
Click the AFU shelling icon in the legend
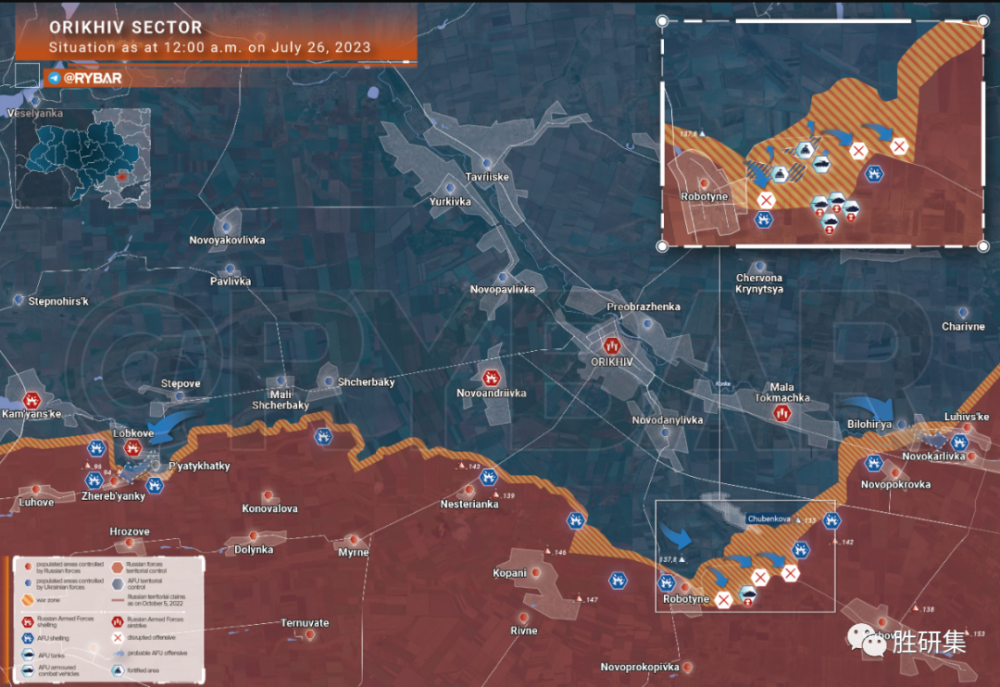coord(27,638)
